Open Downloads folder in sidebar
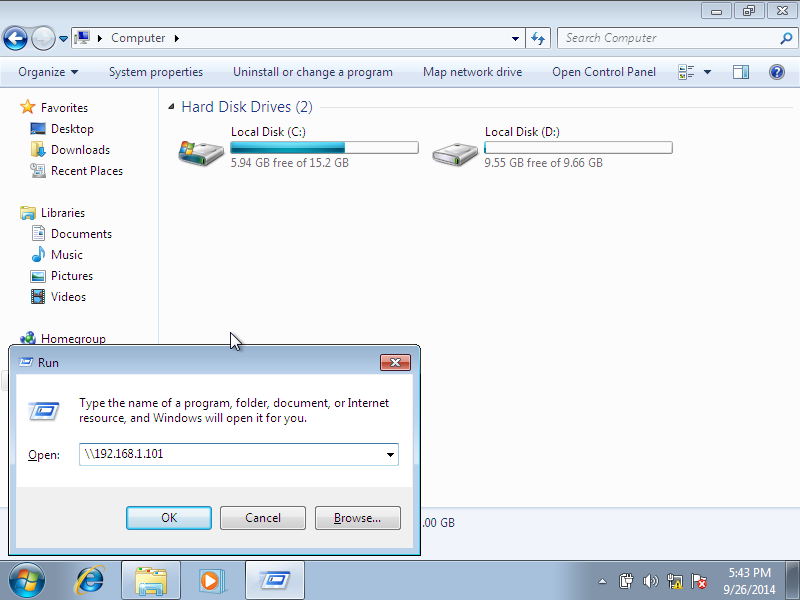This screenshot has height=600, width=800. pos(80,149)
